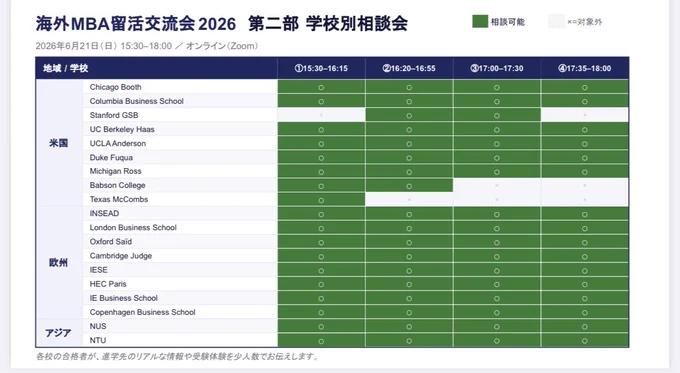Image resolution: width=680 pixels, height=373 pixels.
Task: Click the Texas McCombs row label
Action: coord(119,200)
